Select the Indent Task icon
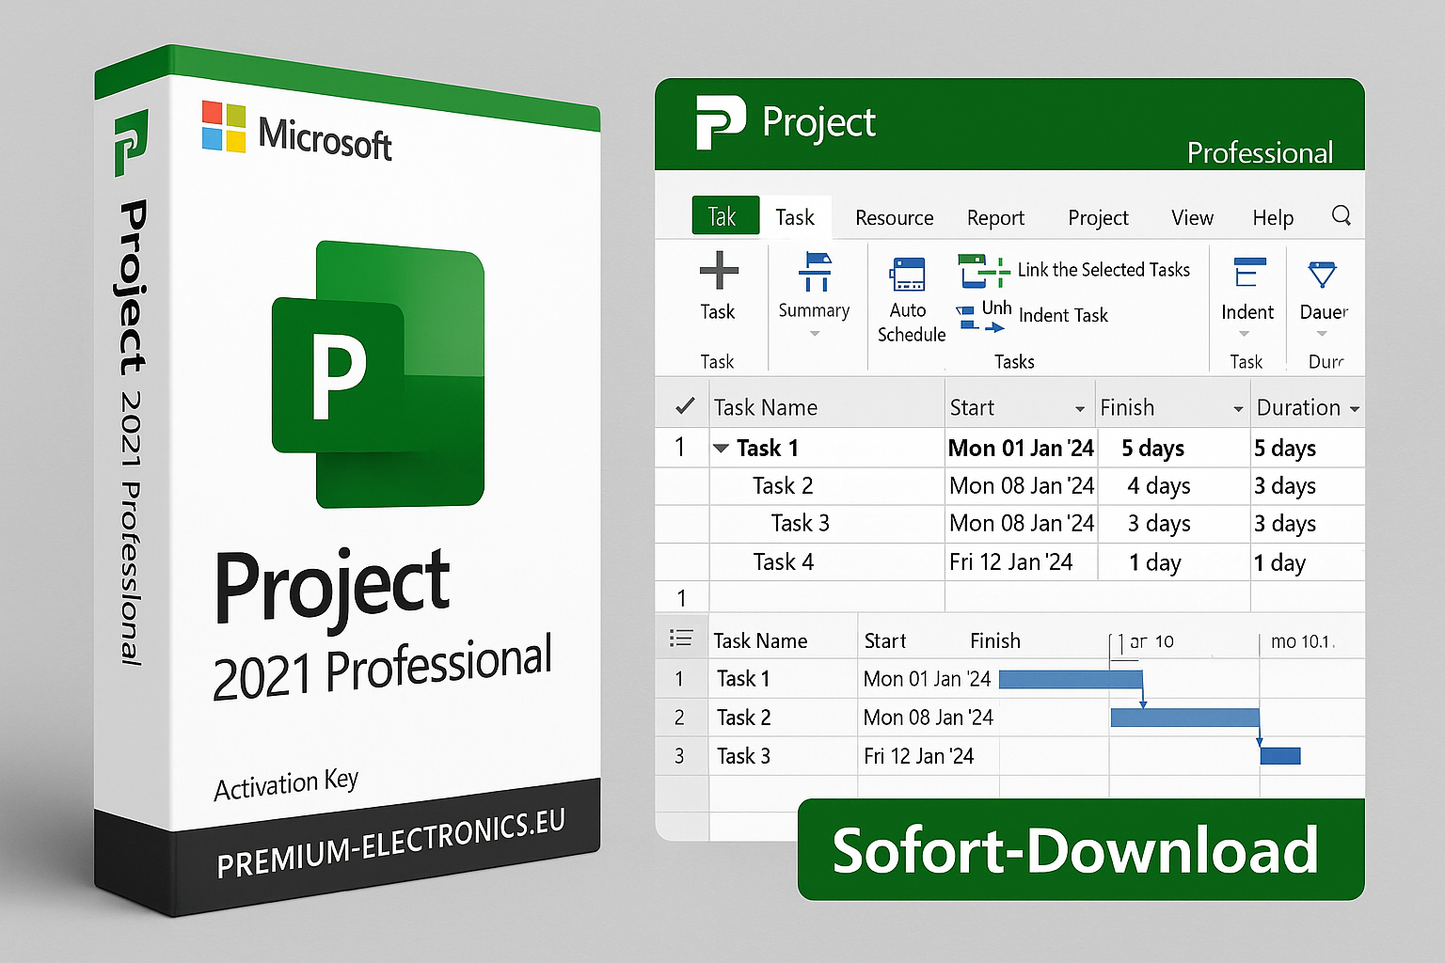The width and height of the screenshot is (1445, 963). [x=1063, y=315]
